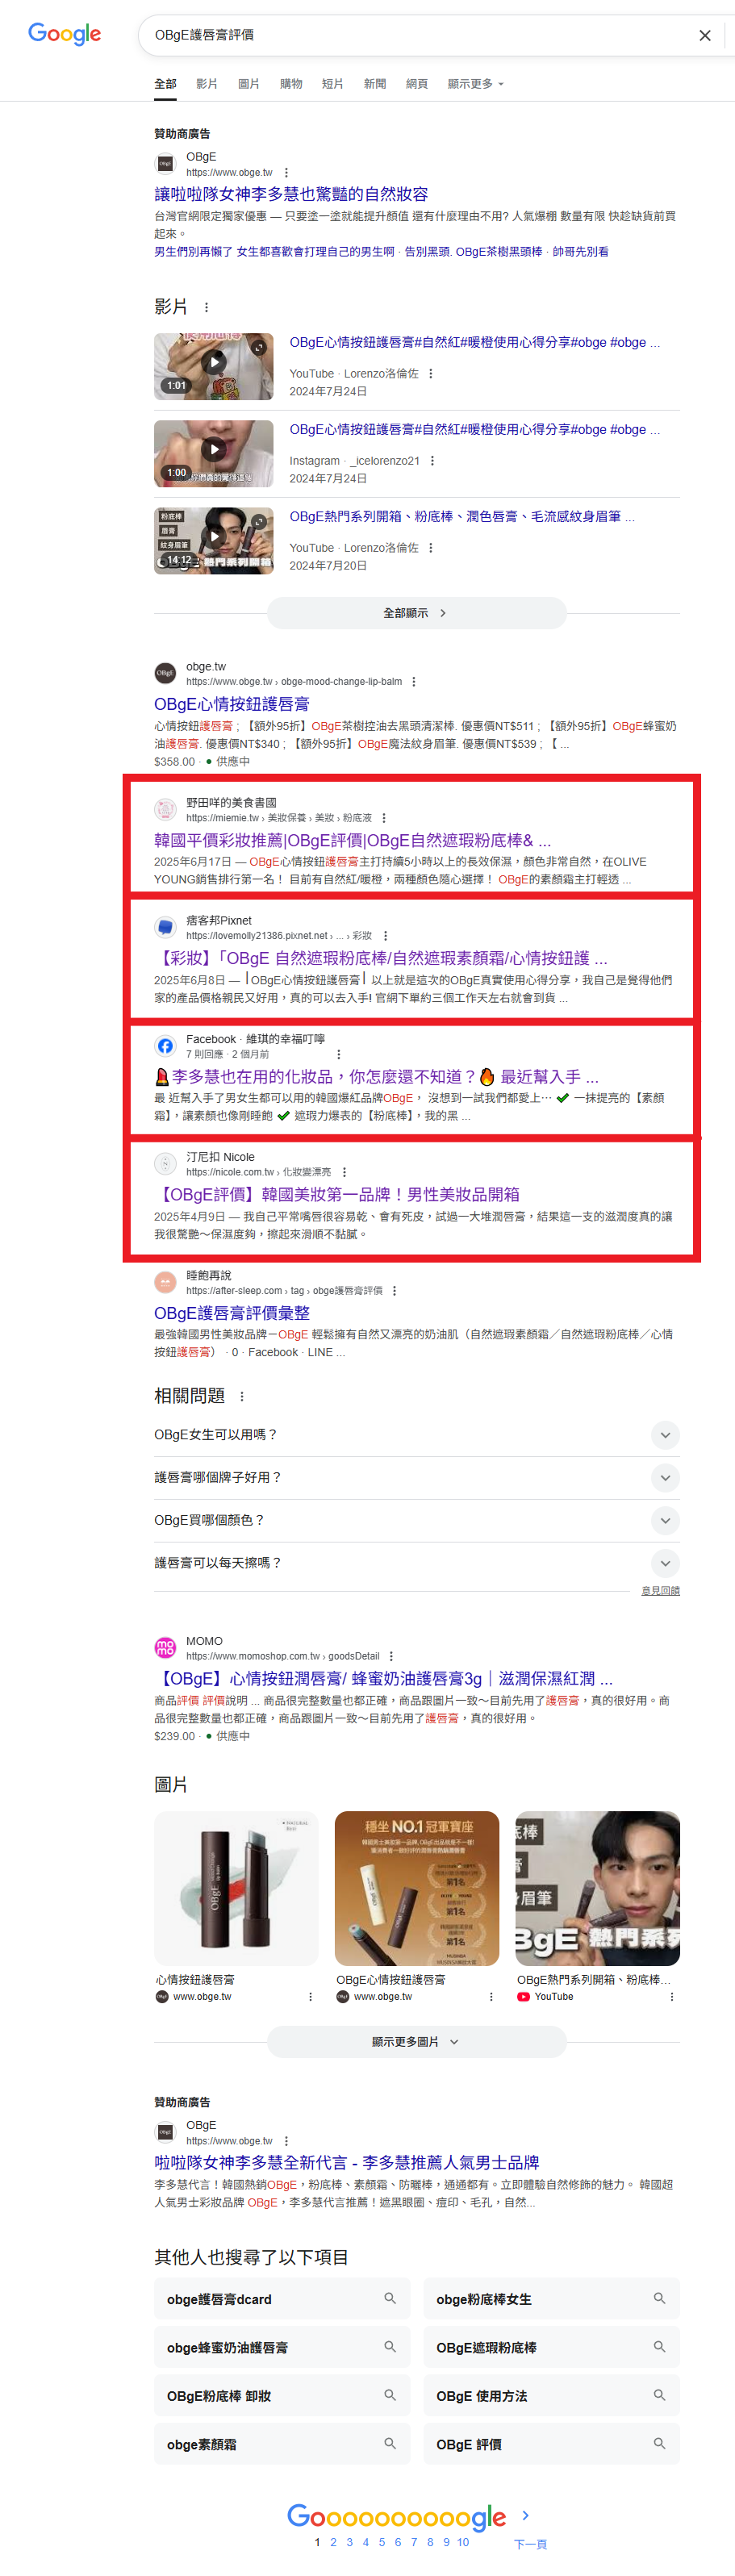Expand question 護唇膏可以每天擦嗎？
The width and height of the screenshot is (735, 2576).
(416, 1563)
